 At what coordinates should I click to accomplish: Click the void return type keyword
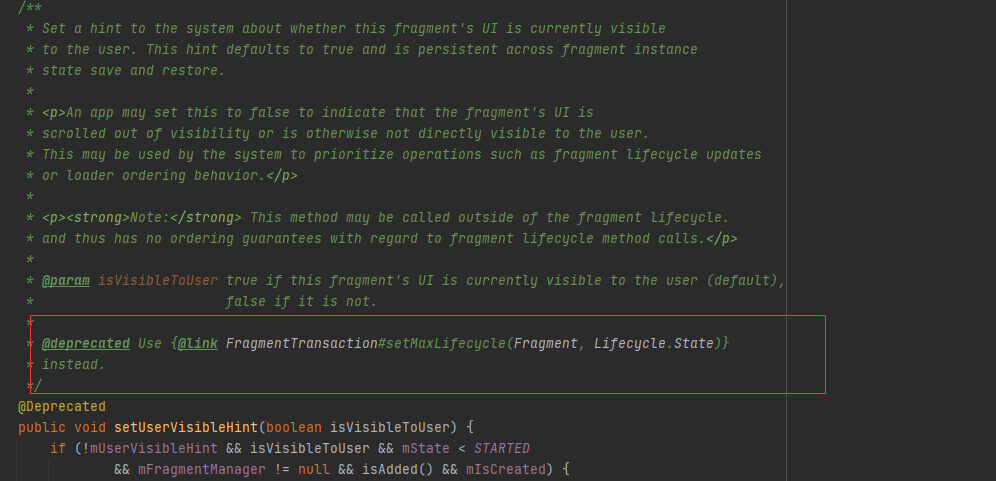pos(90,427)
